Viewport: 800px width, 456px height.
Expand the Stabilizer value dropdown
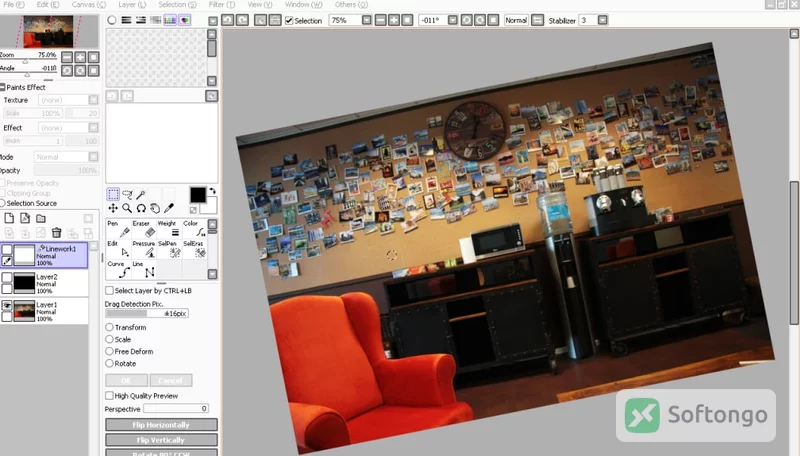pyautogui.click(x=603, y=20)
